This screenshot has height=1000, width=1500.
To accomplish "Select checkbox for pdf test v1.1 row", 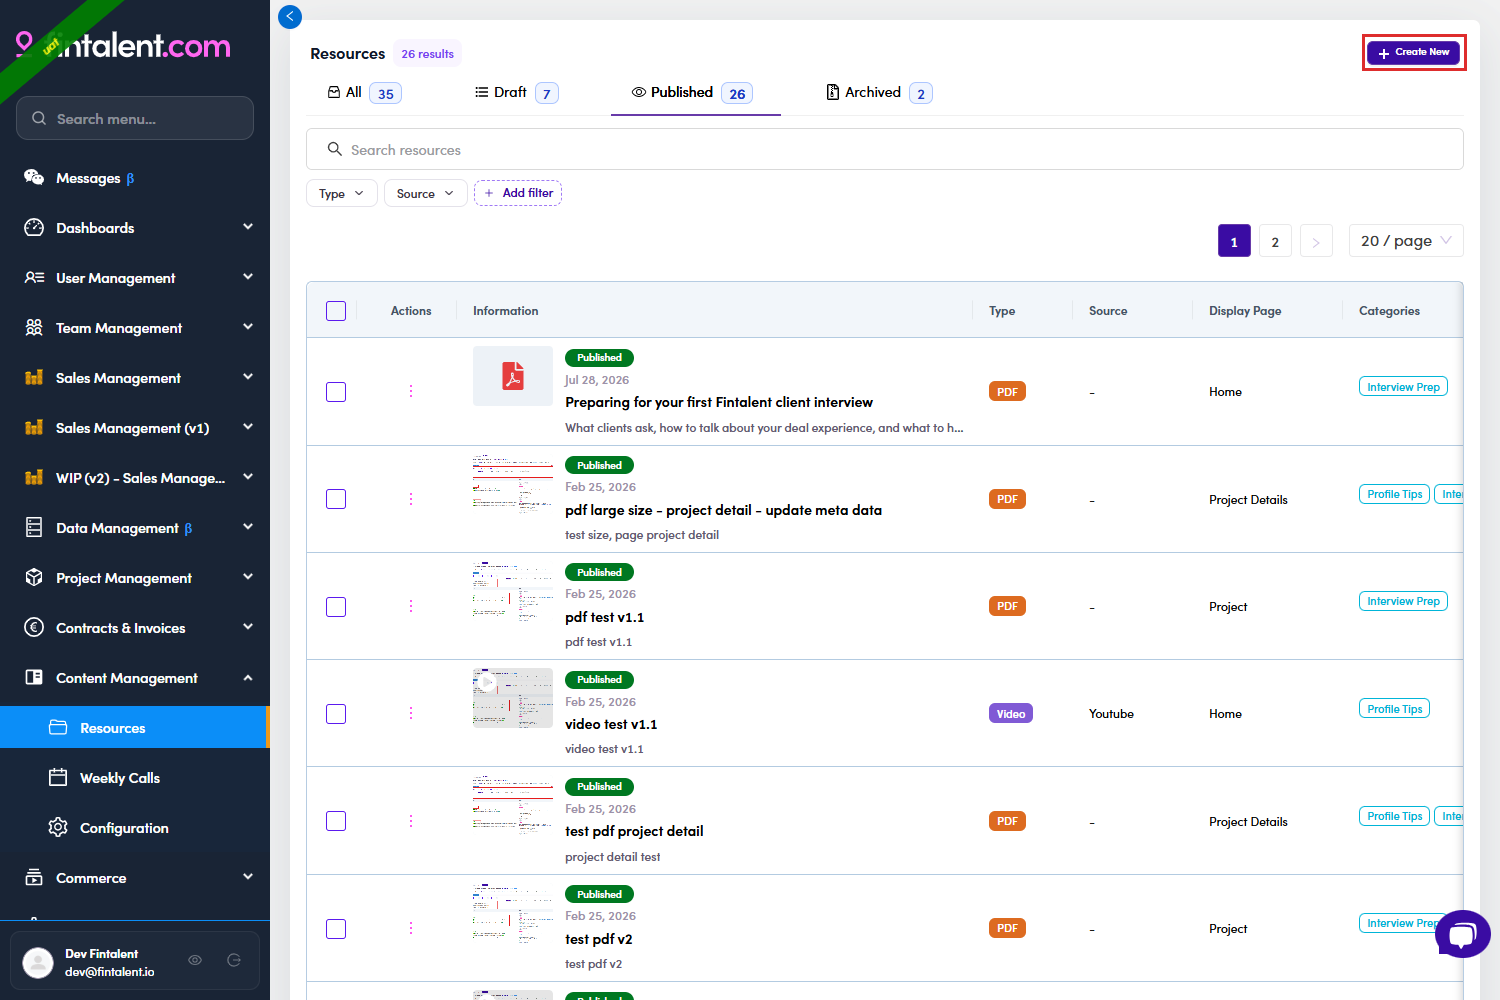I will [336, 607].
